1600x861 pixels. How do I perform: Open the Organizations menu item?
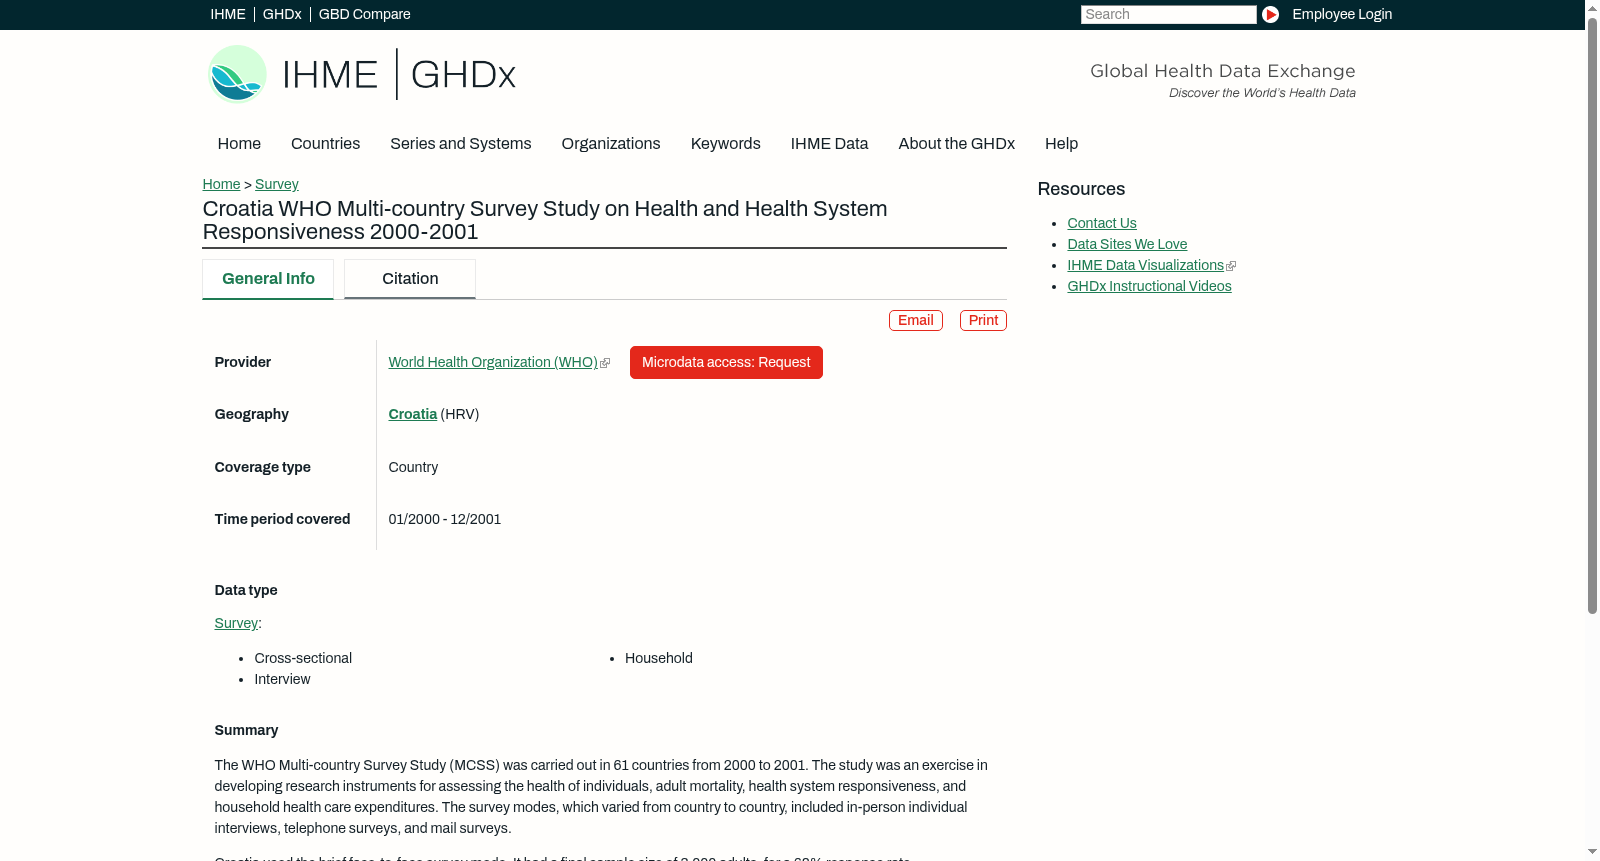(x=611, y=144)
